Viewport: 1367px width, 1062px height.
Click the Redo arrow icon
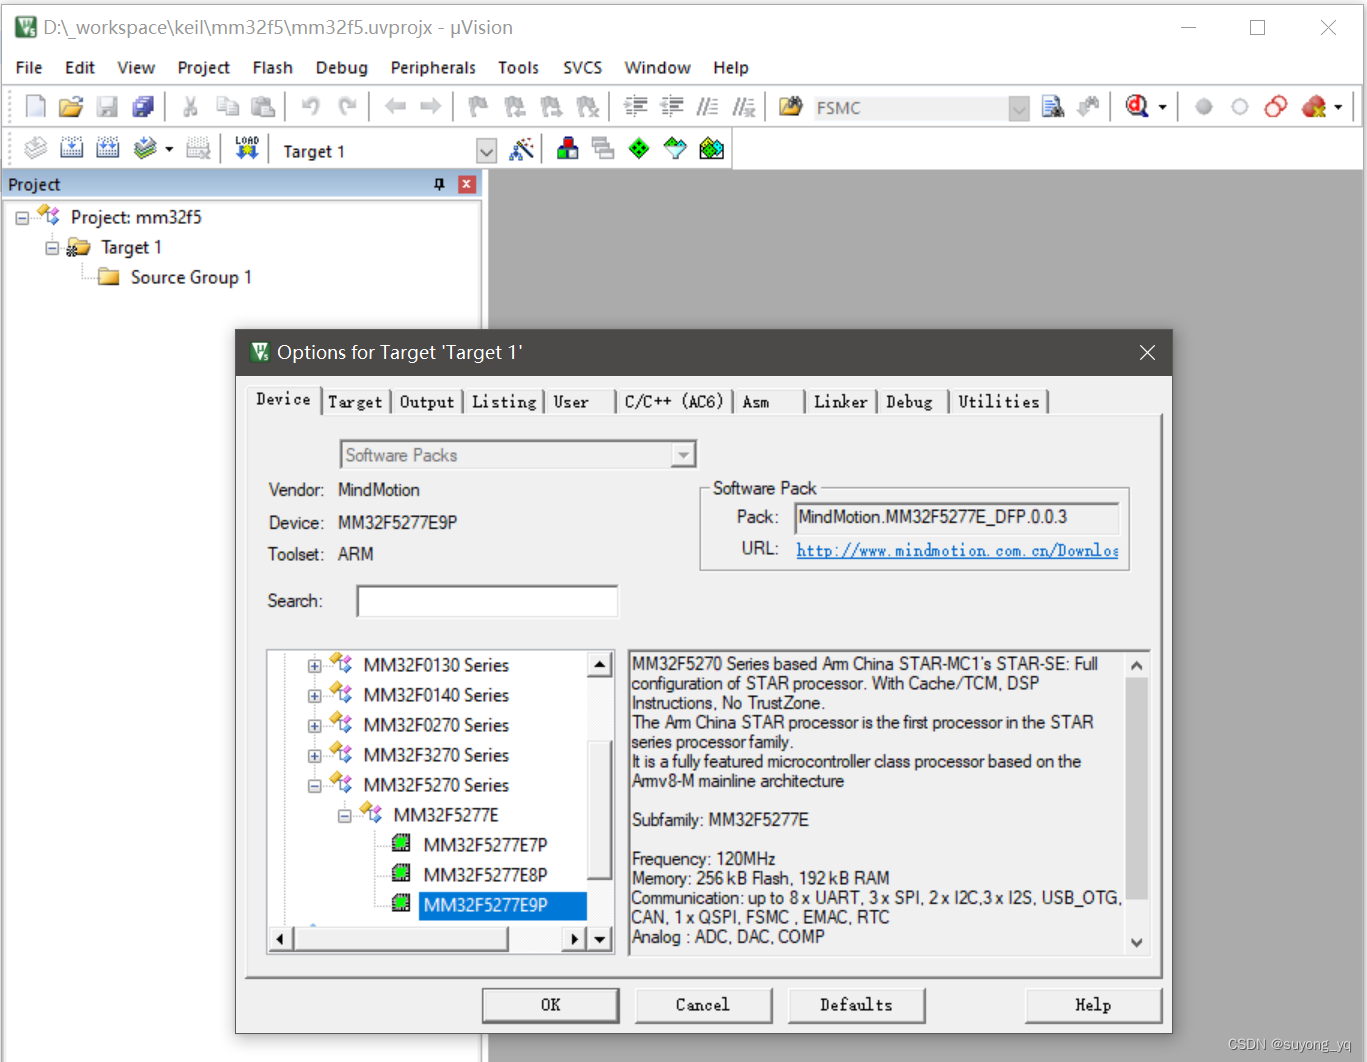[x=347, y=106]
